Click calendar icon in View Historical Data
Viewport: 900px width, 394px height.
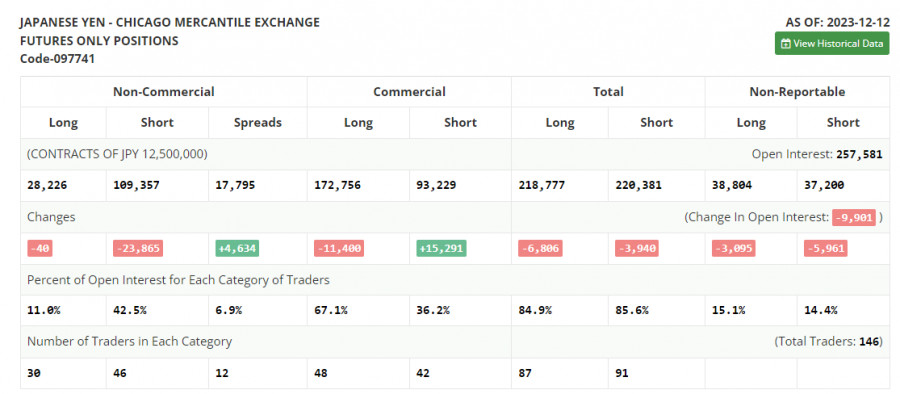point(786,44)
